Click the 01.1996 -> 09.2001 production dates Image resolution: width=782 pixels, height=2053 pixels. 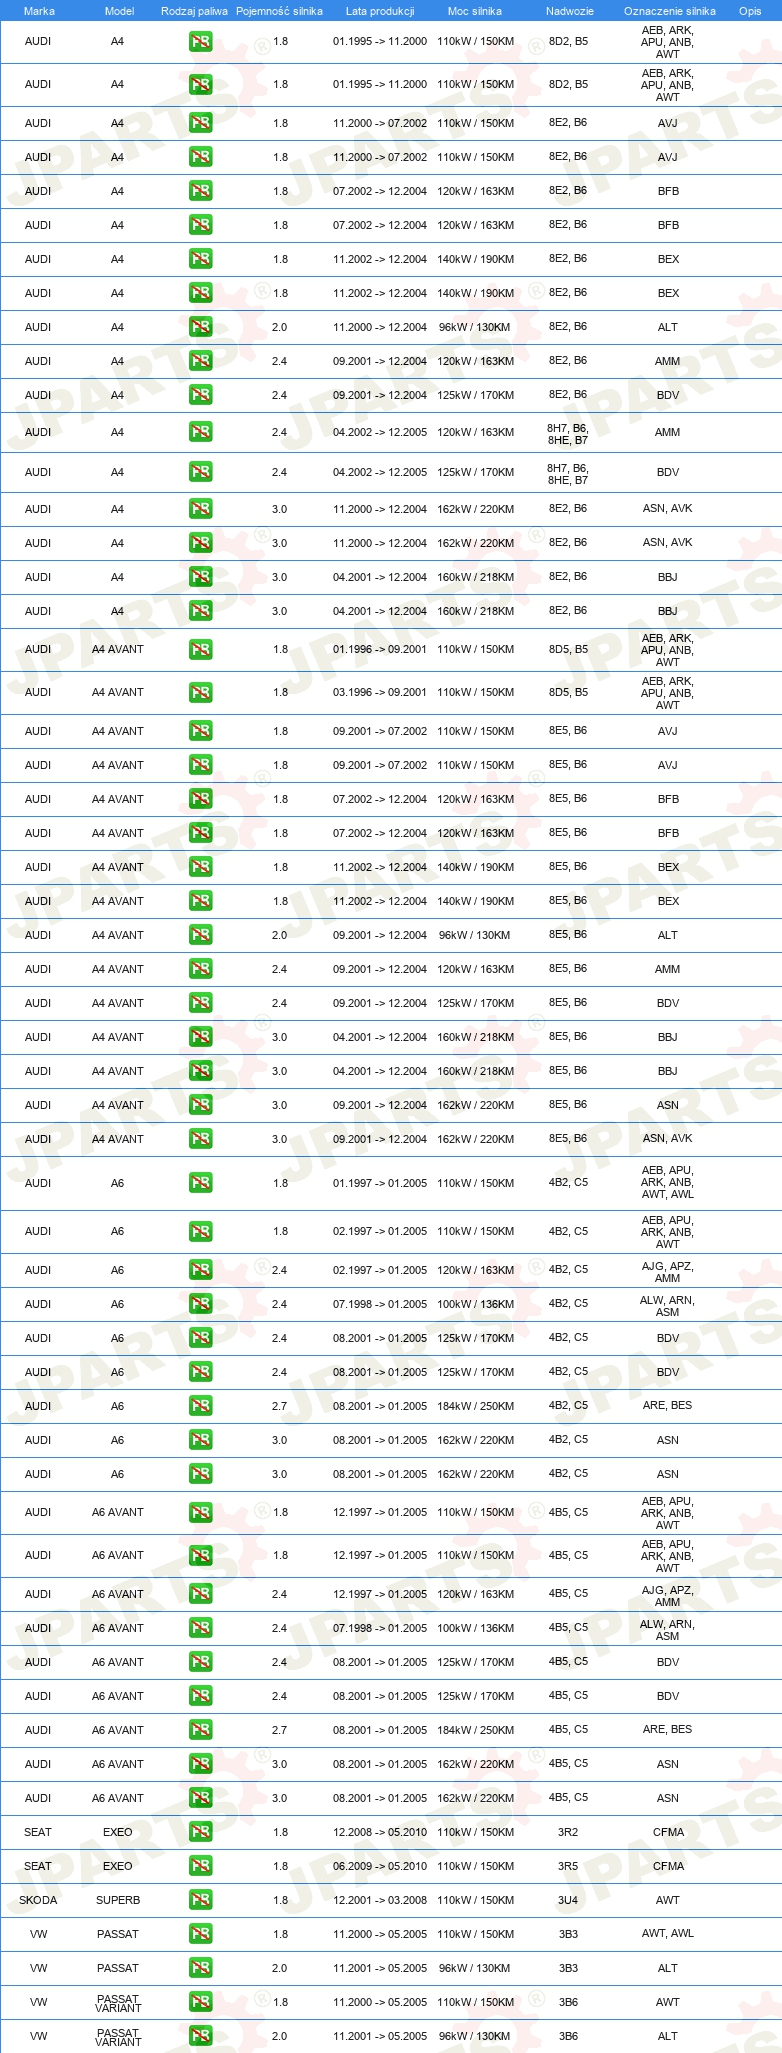(380, 649)
